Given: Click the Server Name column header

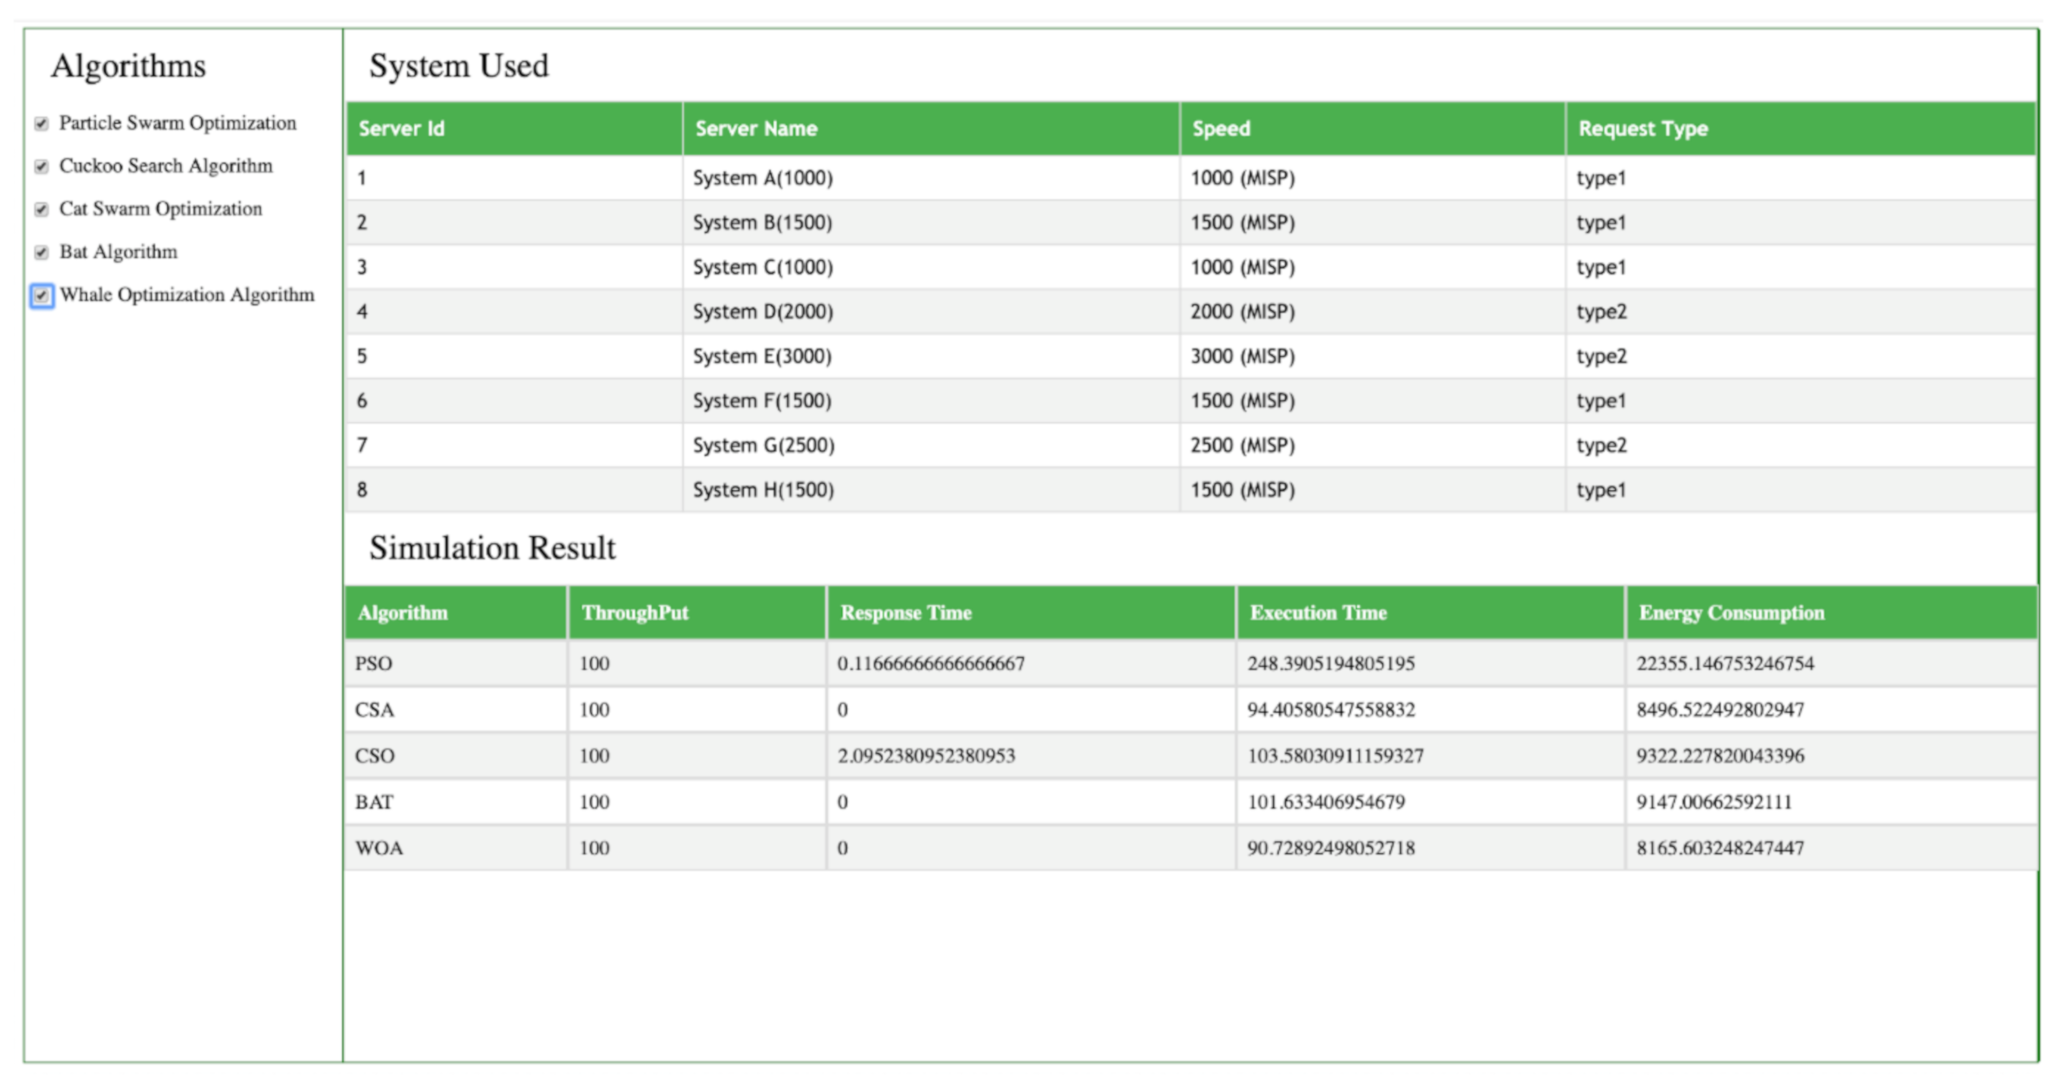Looking at the screenshot, I should [756, 129].
